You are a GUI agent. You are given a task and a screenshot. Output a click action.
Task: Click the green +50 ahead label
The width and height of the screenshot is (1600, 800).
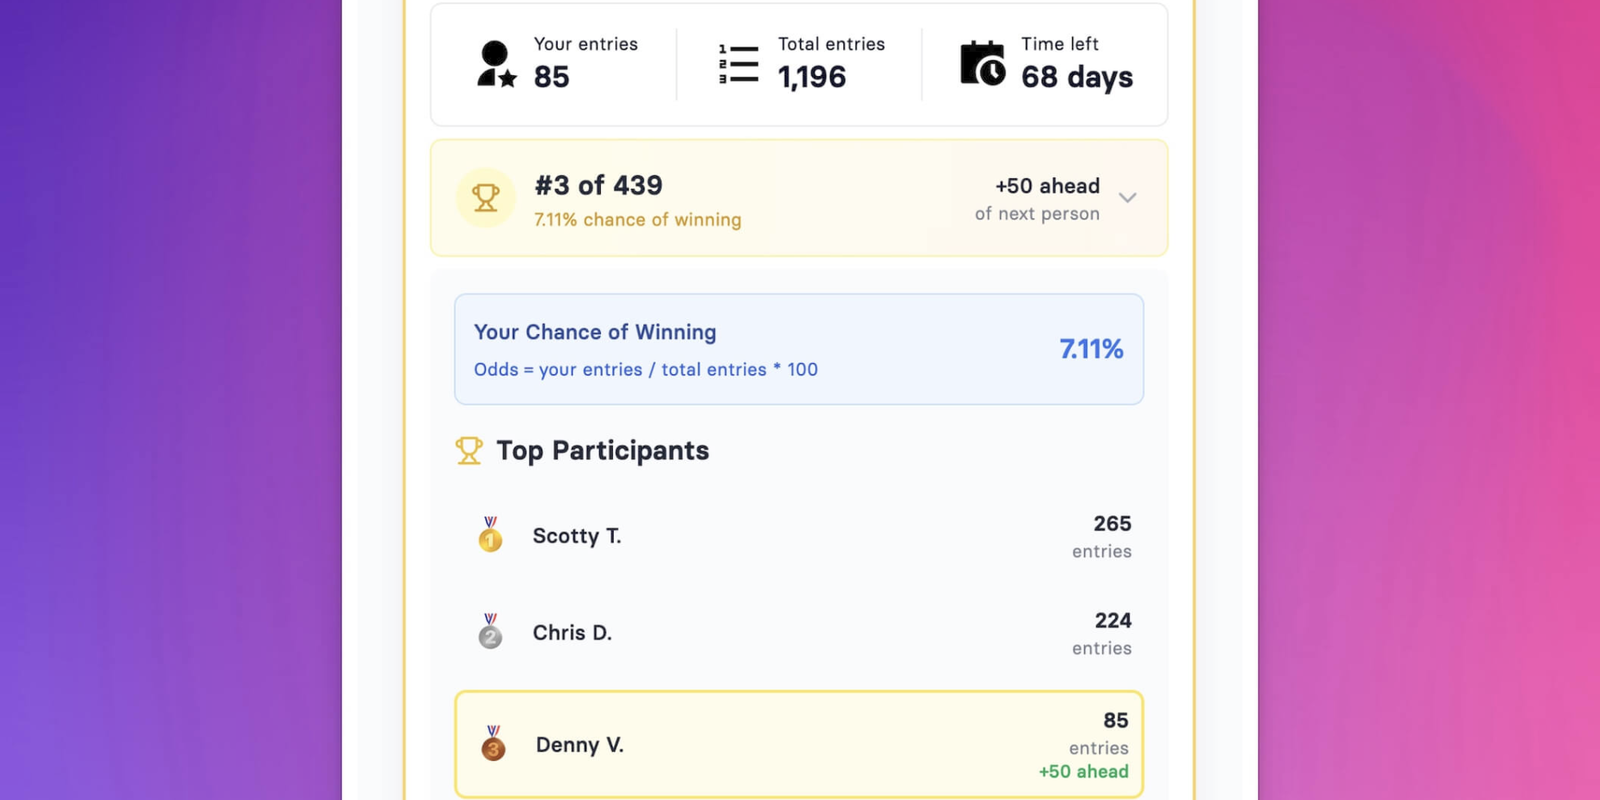[x=1083, y=772]
